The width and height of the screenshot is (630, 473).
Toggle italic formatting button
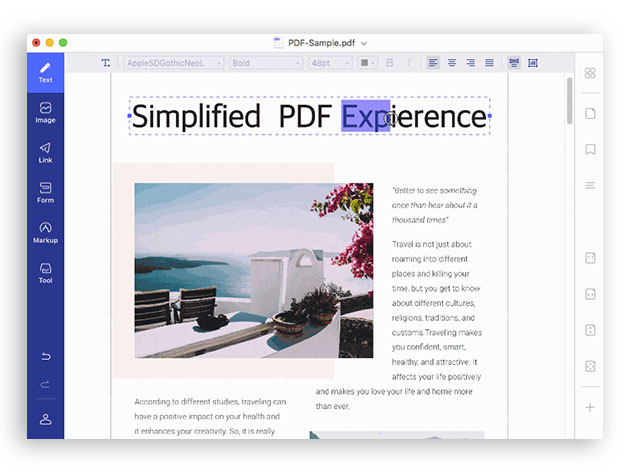(408, 63)
